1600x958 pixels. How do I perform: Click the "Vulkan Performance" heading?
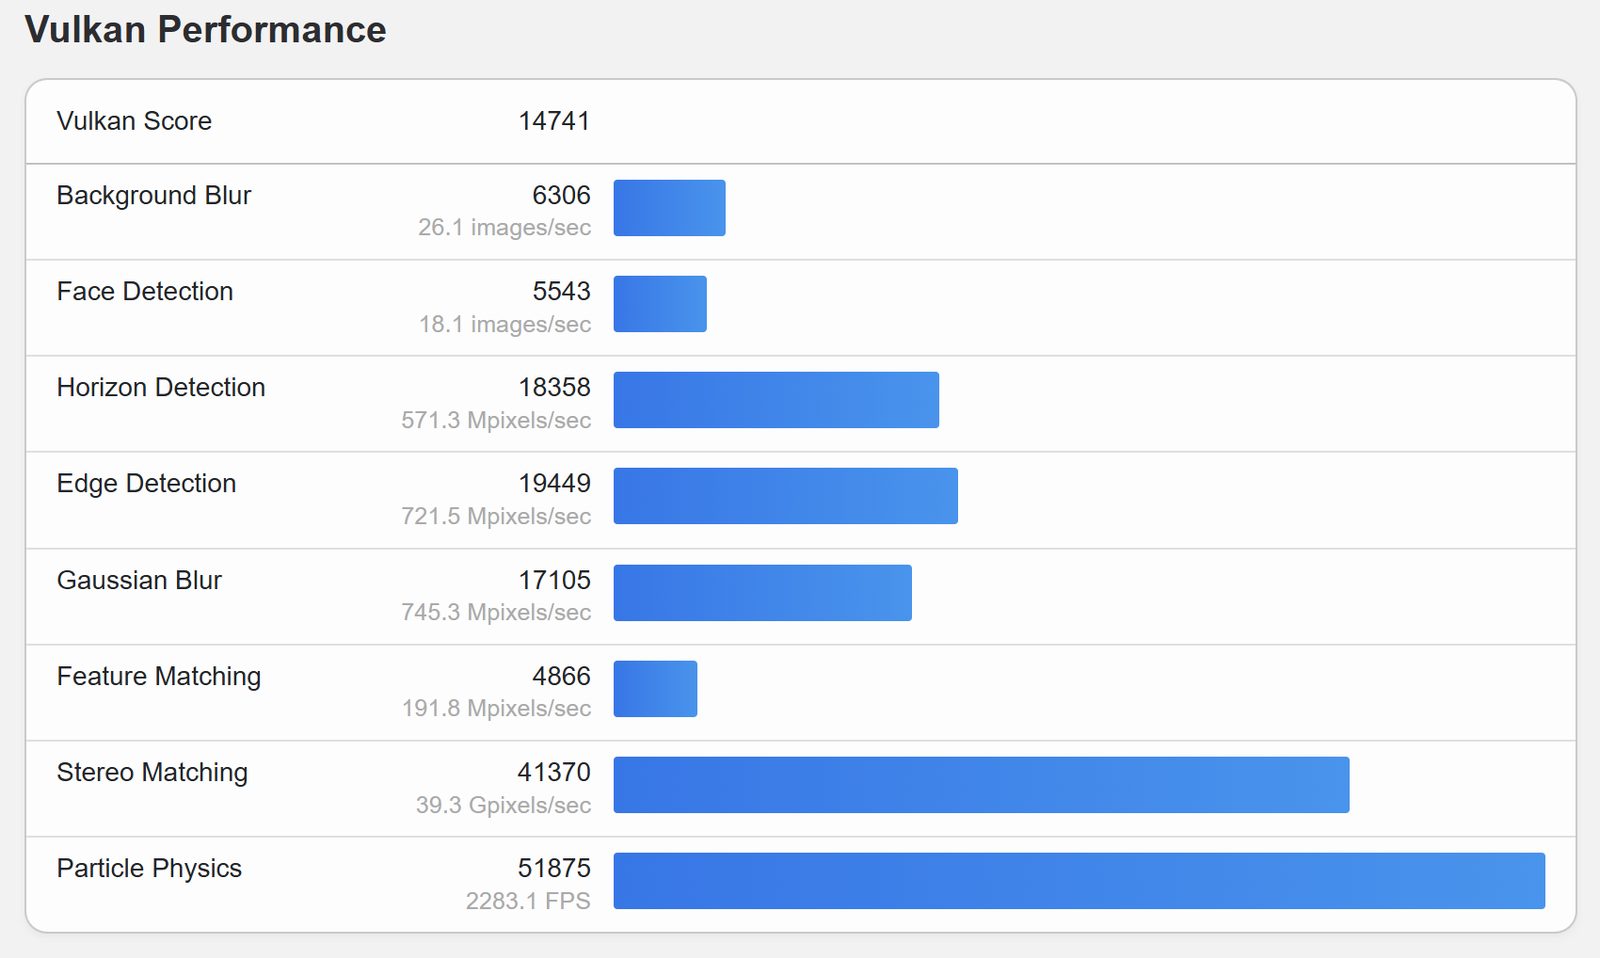point(205,30)
